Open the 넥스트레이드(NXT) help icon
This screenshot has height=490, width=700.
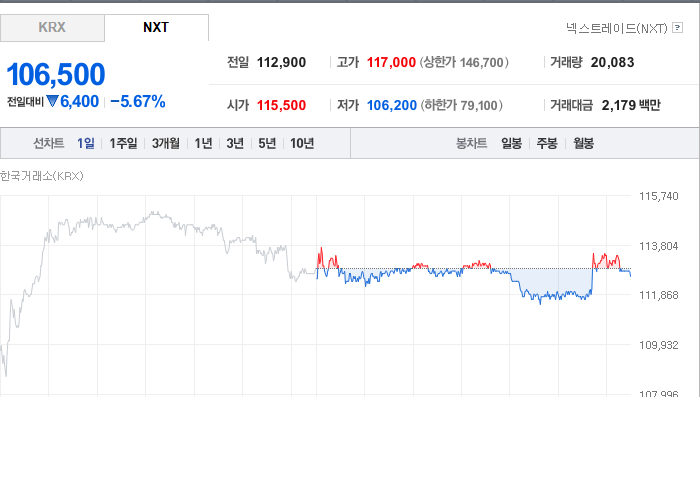click(x=677, y=28)
